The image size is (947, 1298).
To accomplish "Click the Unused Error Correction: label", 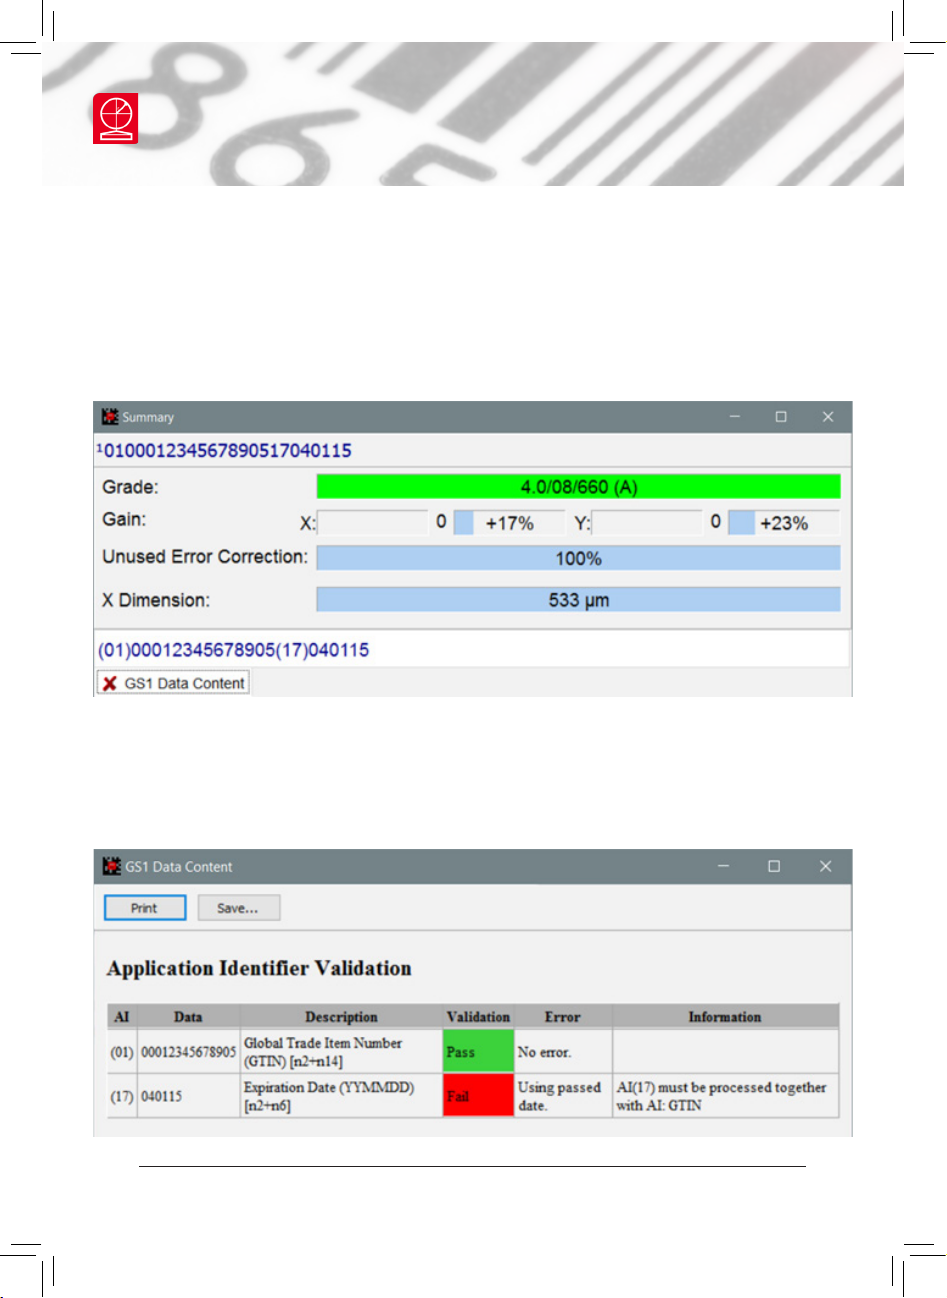I will 205,557.
